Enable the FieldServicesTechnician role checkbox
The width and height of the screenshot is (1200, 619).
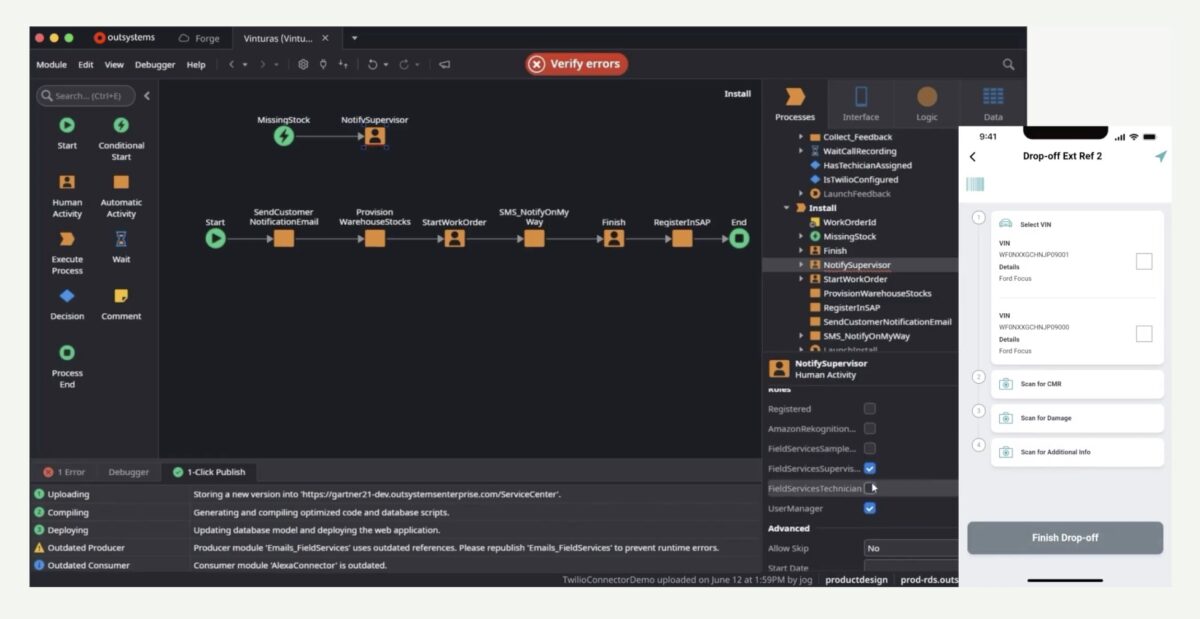pyautogui.click(x=869, y=488)
